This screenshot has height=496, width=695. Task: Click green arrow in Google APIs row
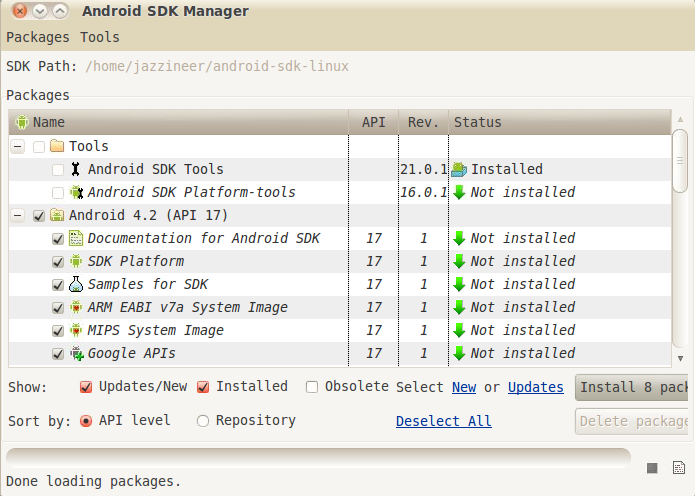click(x=459, y=354)
